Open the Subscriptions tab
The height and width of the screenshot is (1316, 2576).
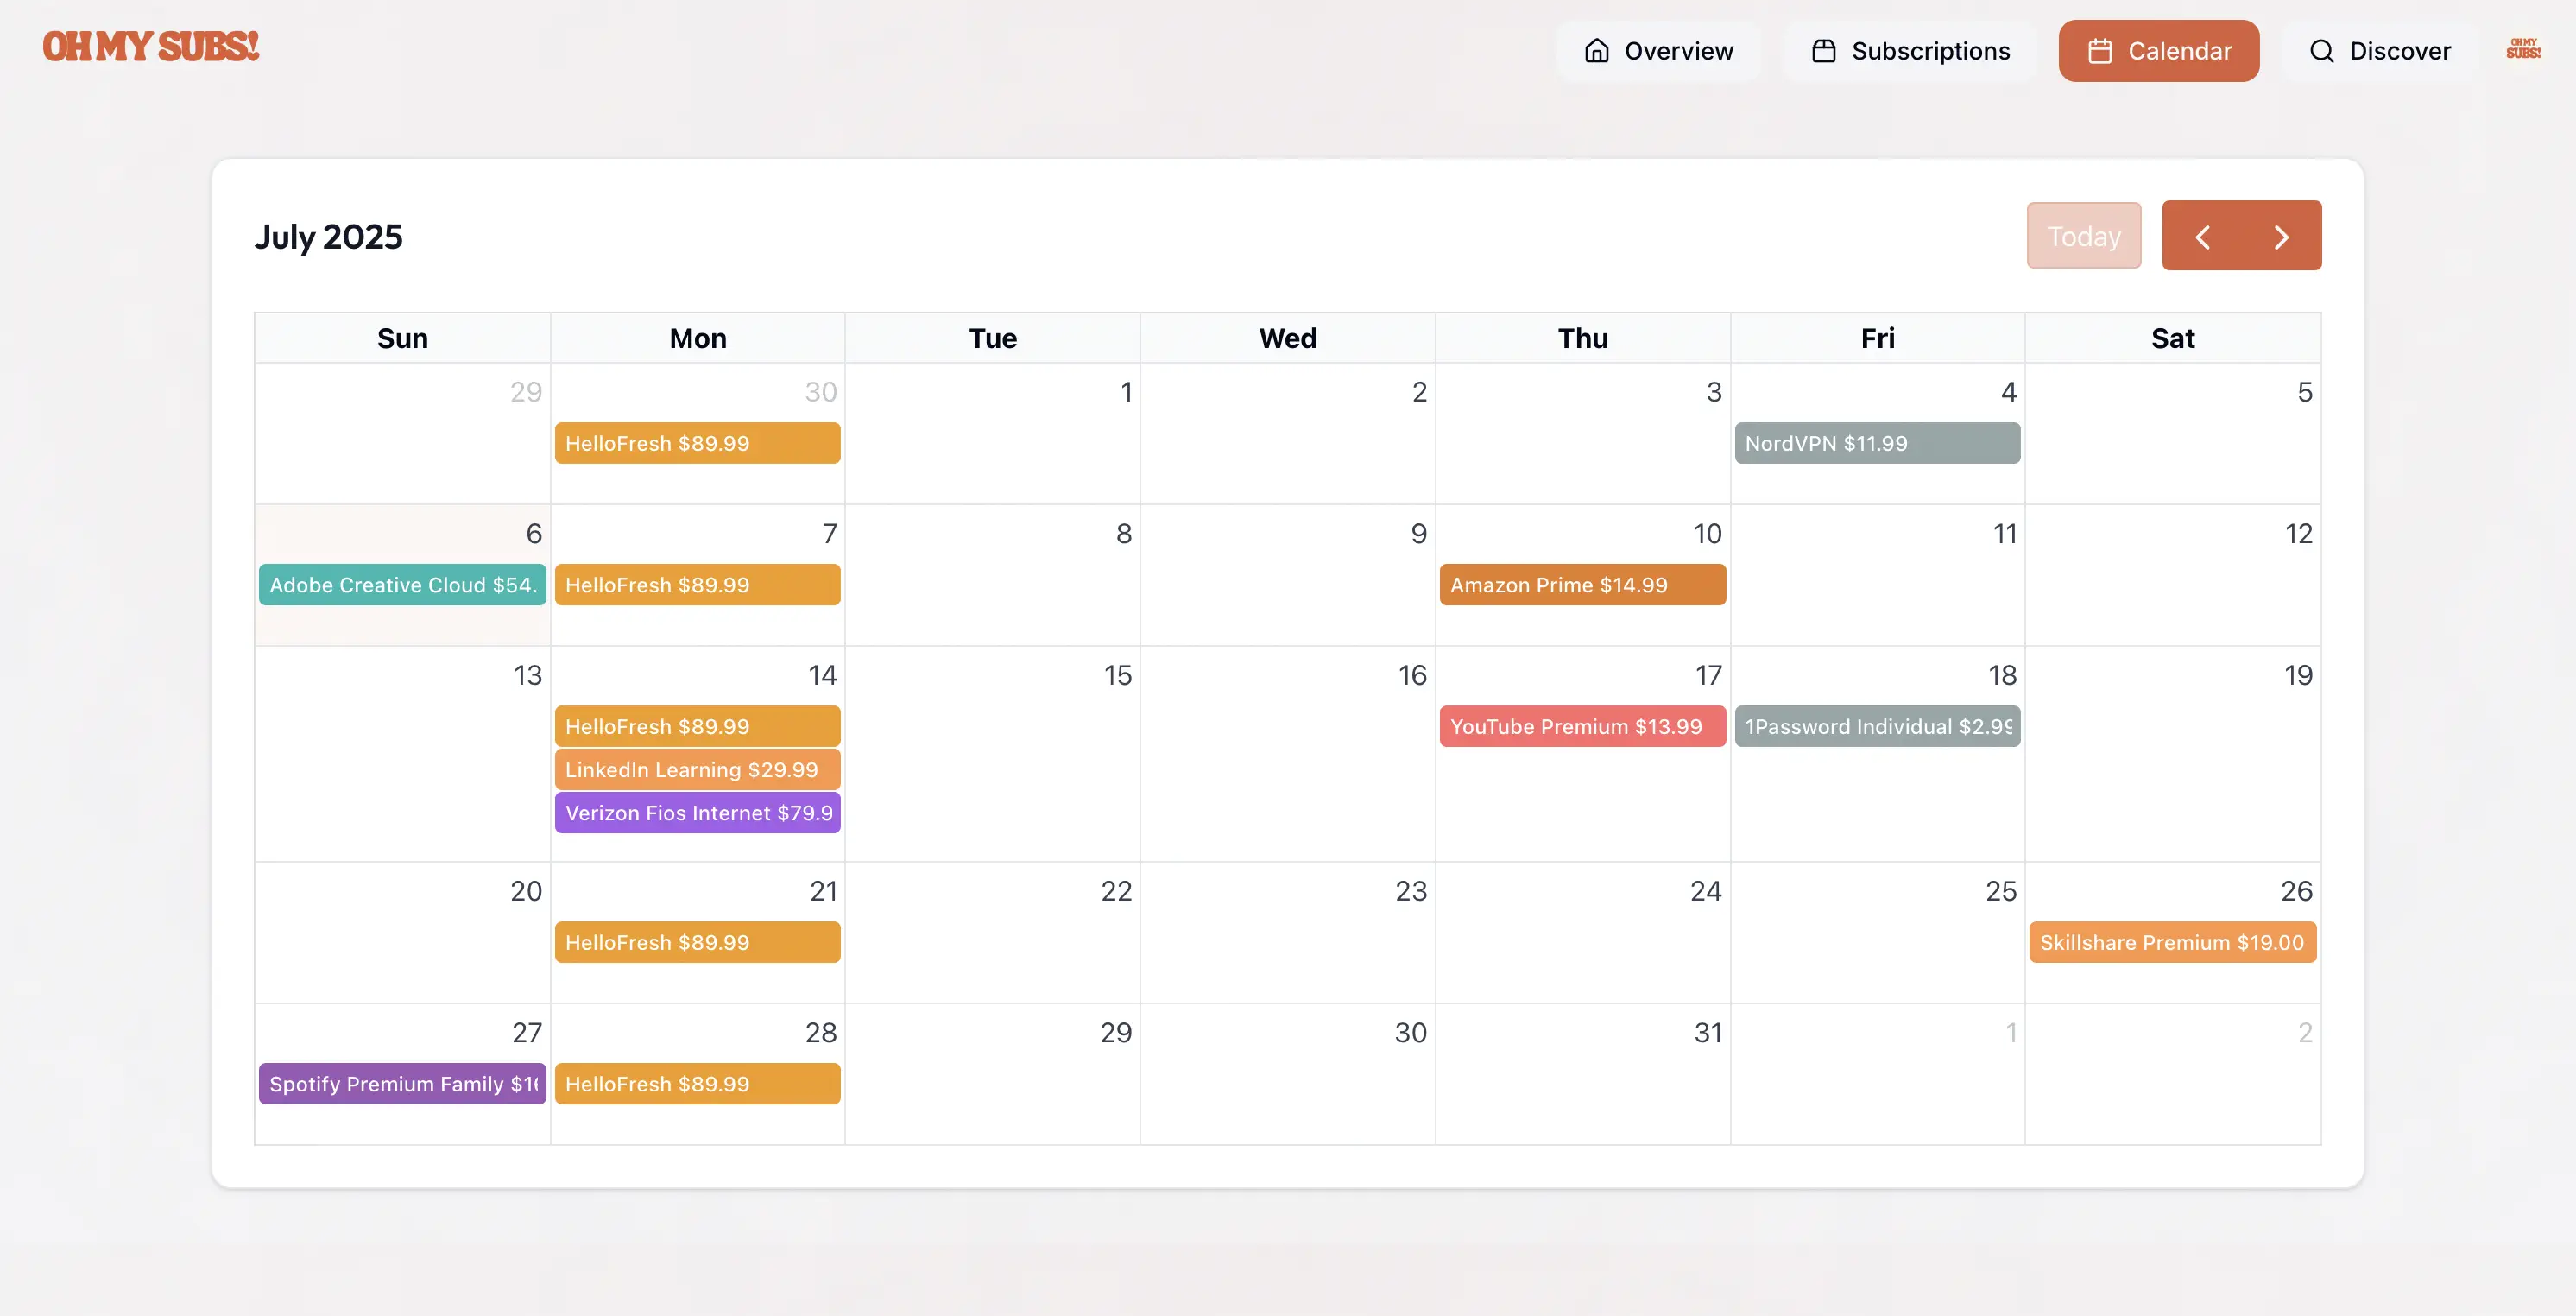click(1910, 51)
